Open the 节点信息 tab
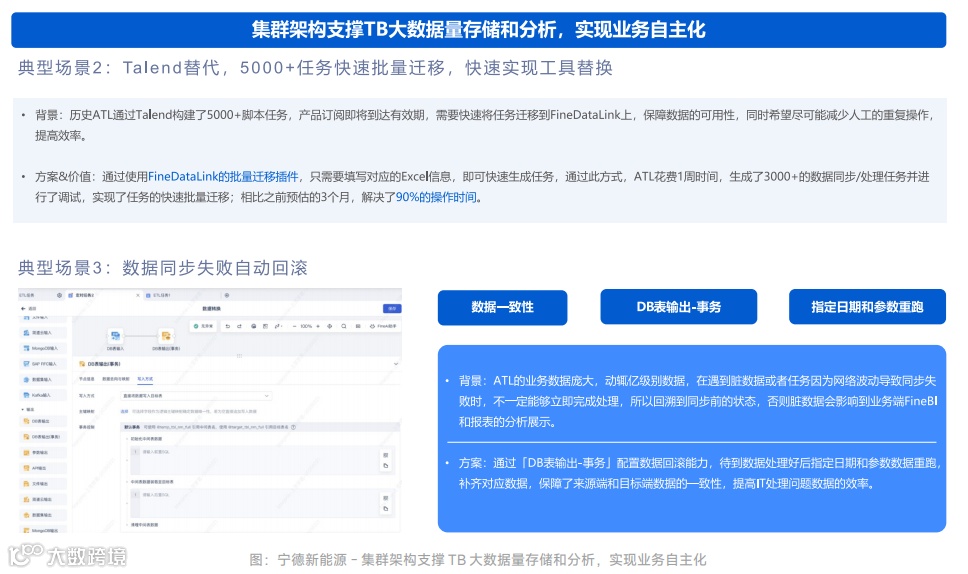This screenshot has width=968, height=574. click(x=86, y=379)
